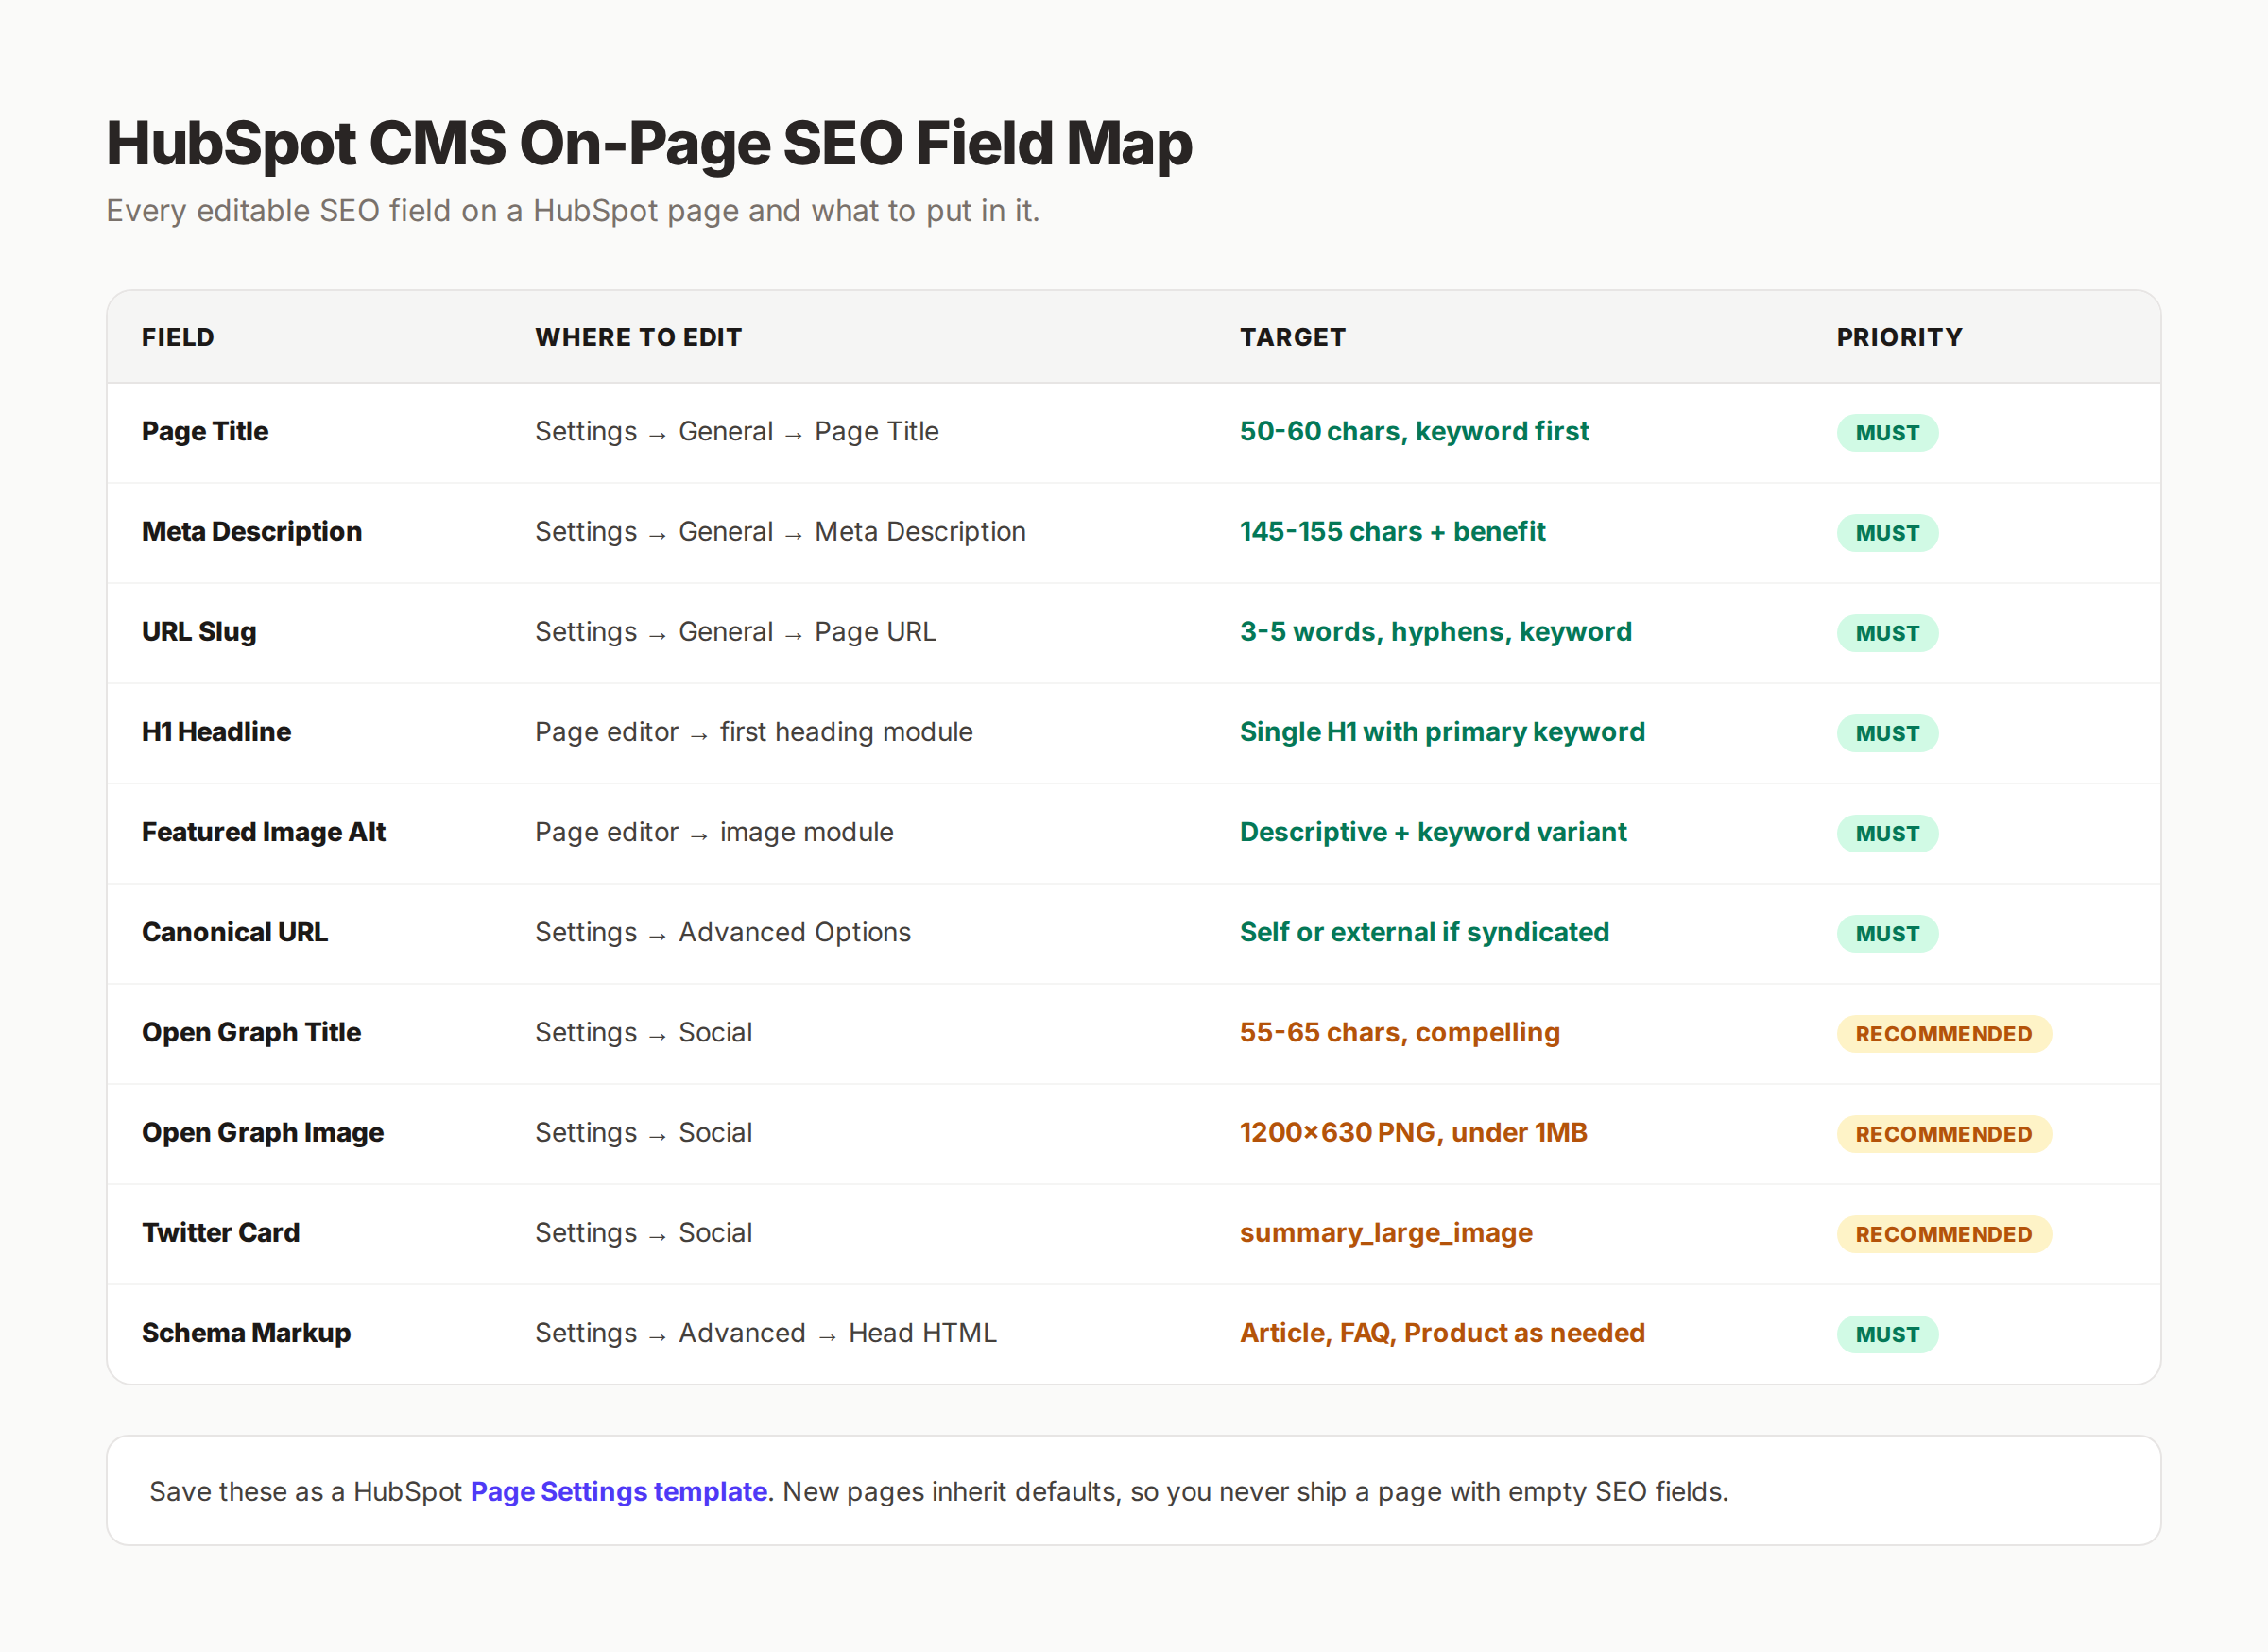Click the Schema Markup field name
This screenshot has width=2268, height=1652.
point(246,1332)
